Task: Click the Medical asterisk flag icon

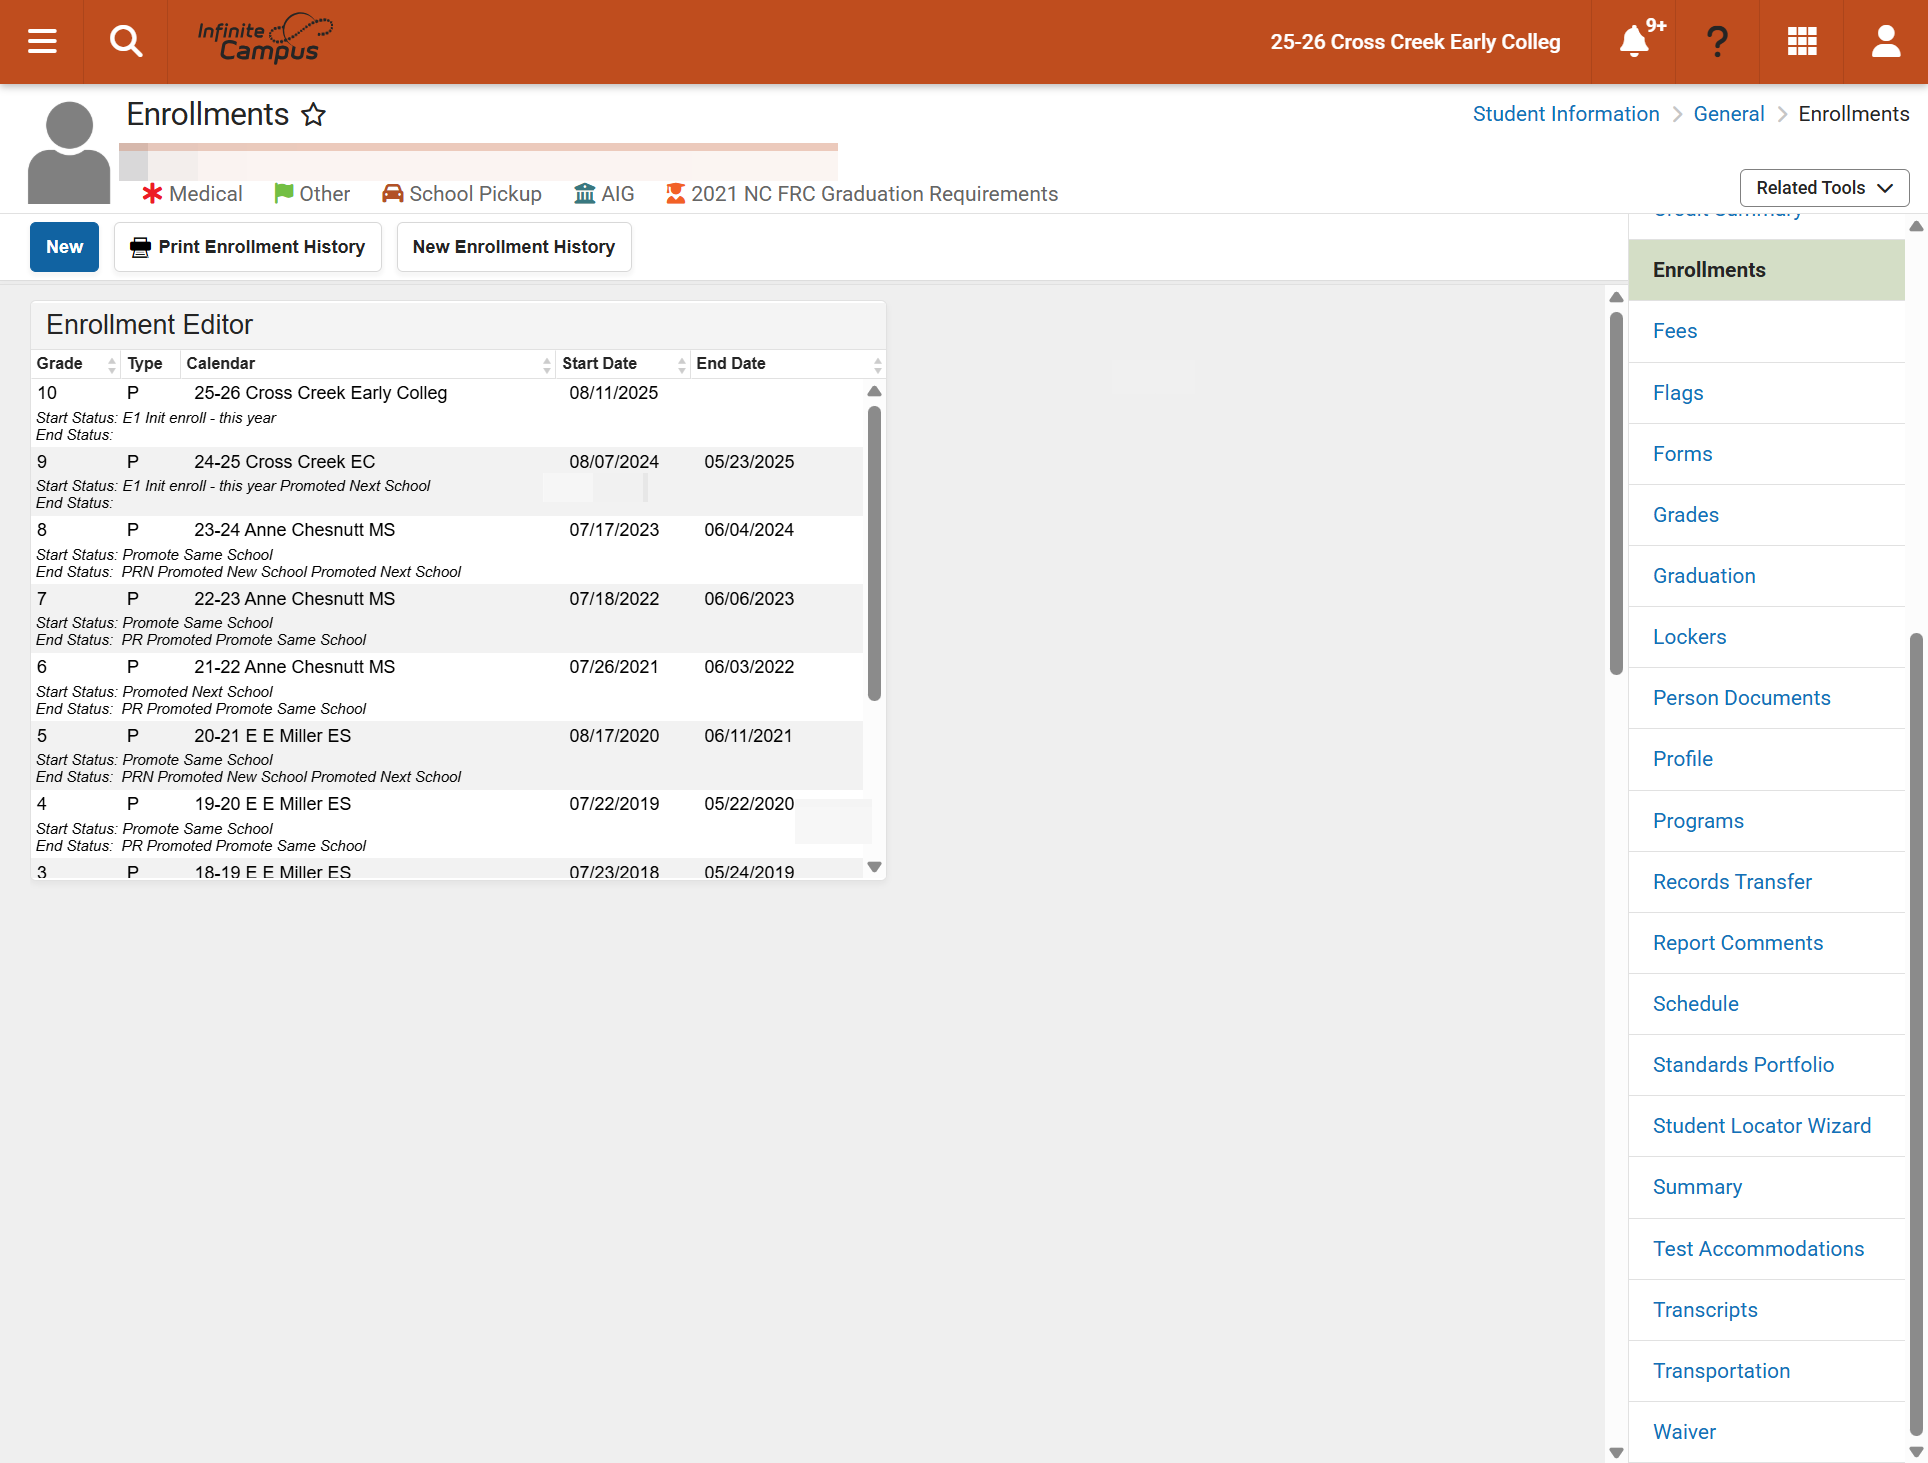Action: point(152,193)
